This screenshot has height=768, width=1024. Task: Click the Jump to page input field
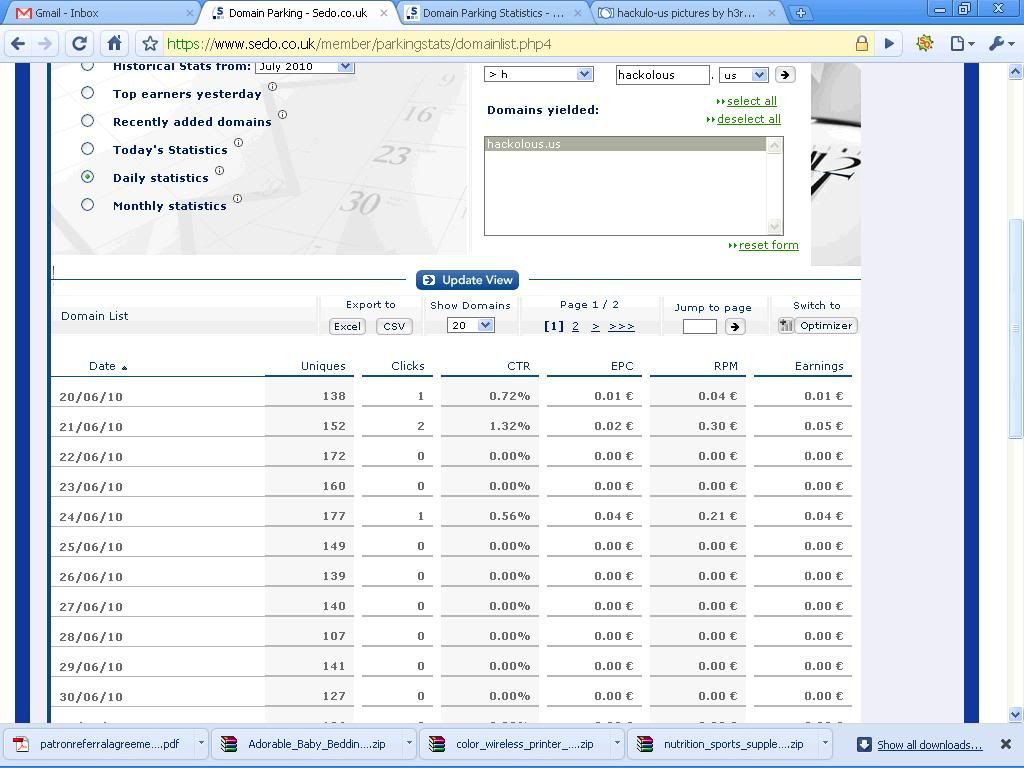(699, 326)
